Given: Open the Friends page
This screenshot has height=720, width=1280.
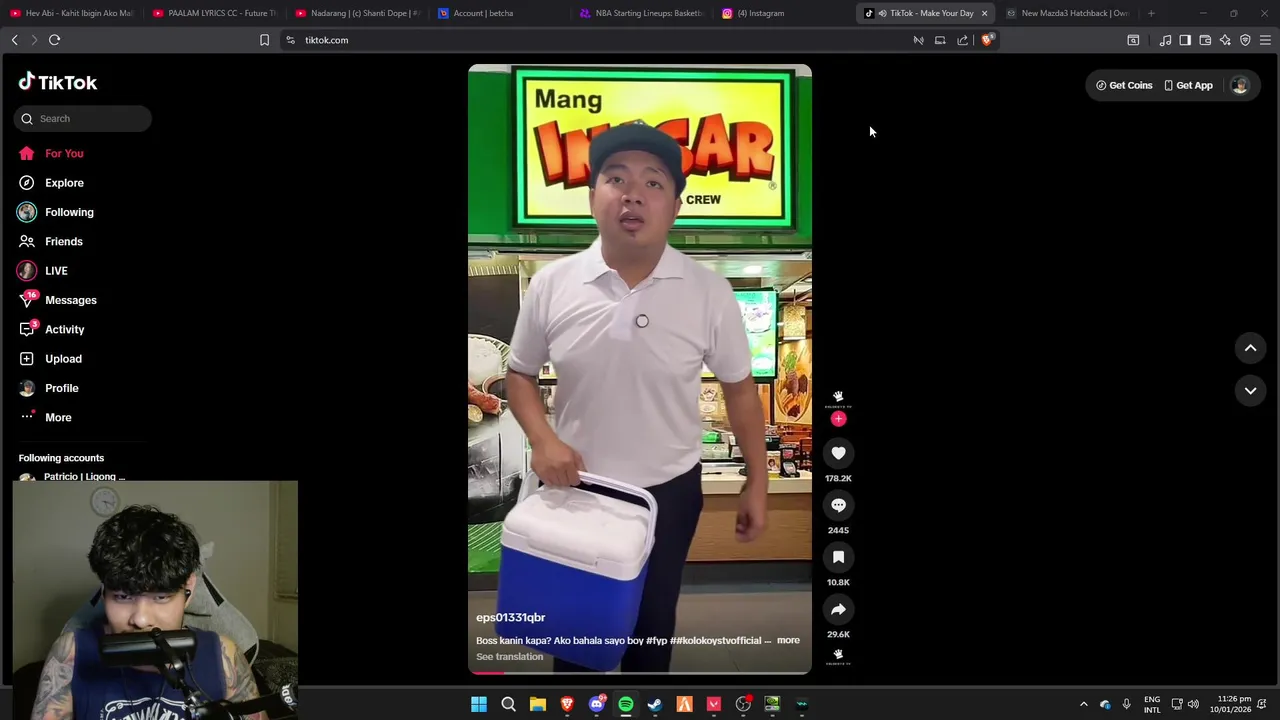Looking at the screenshot, I should (x=50, y=241).
